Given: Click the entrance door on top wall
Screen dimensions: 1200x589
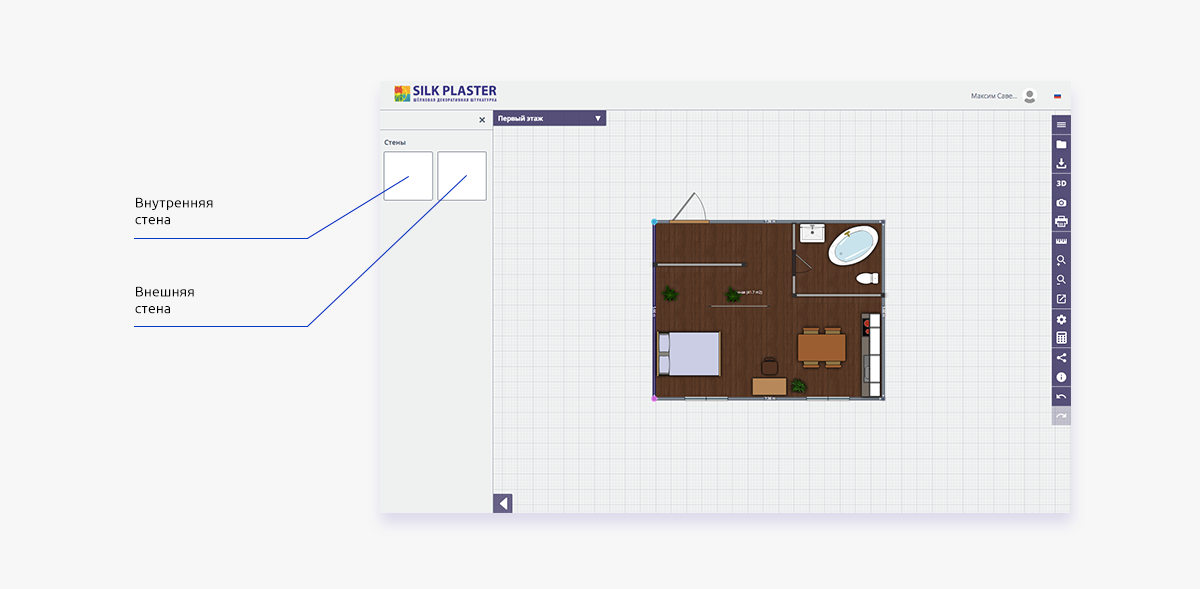Looking at the screenshot, I should coord(690,208).
